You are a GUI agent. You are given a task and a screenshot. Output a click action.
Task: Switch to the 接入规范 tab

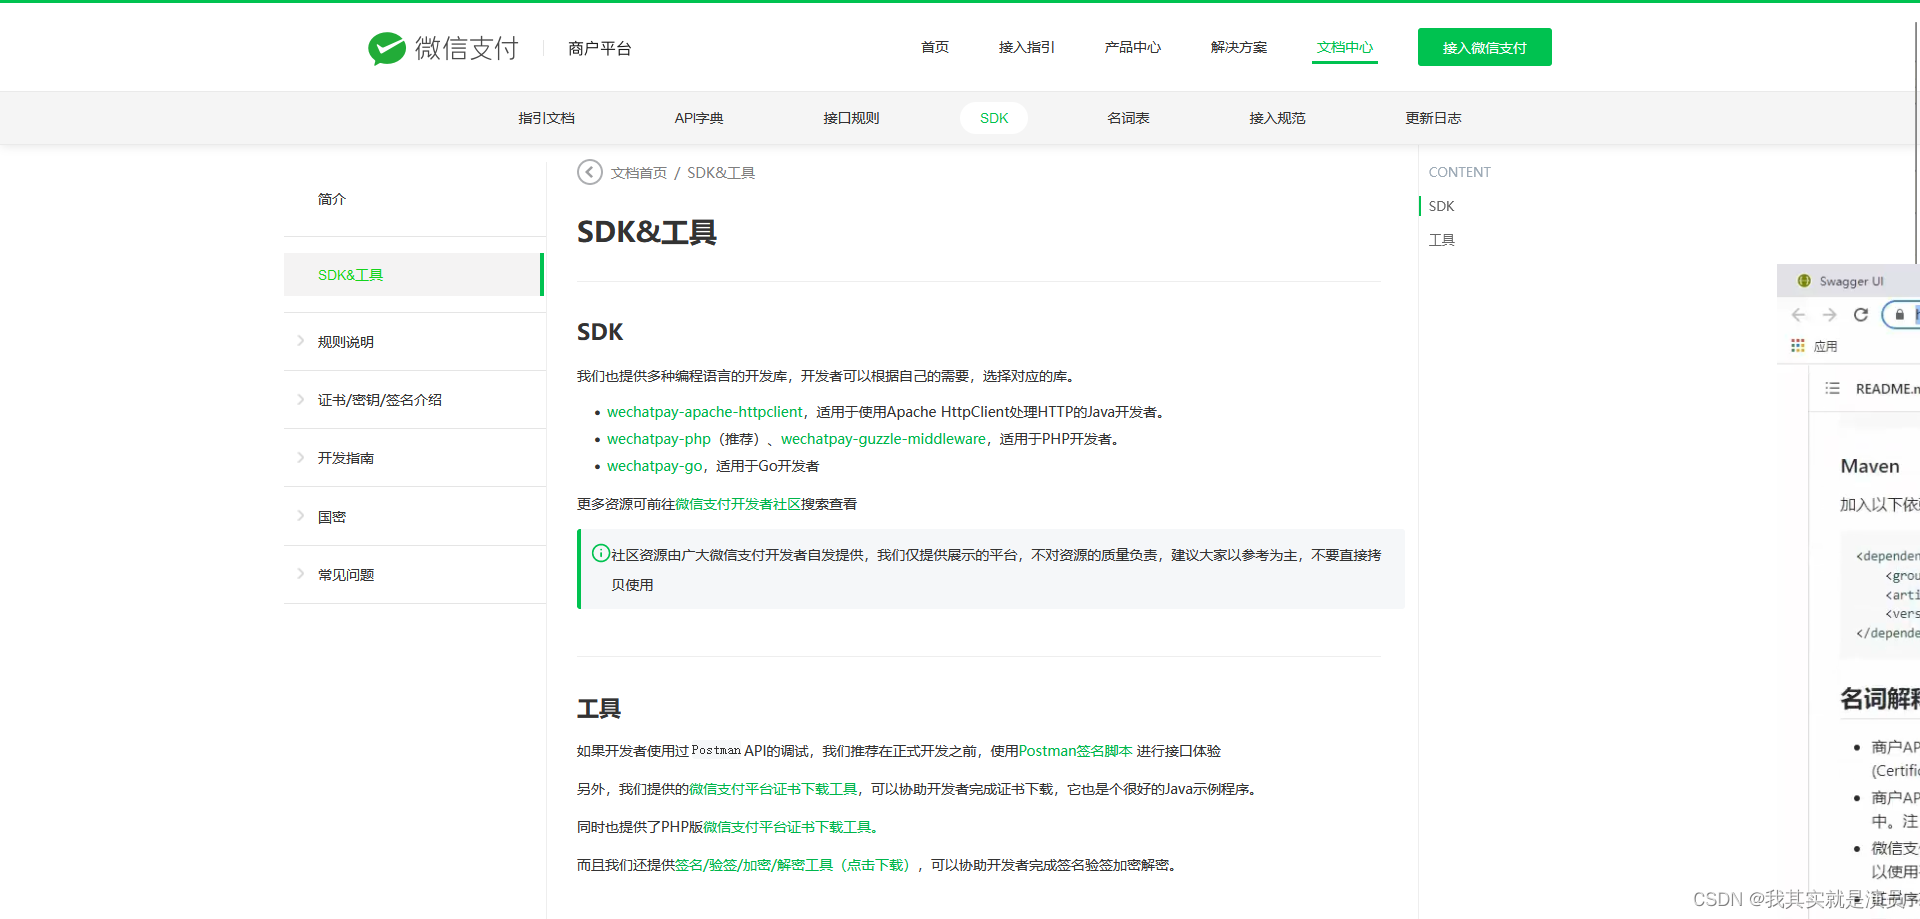click(1277, 118)
